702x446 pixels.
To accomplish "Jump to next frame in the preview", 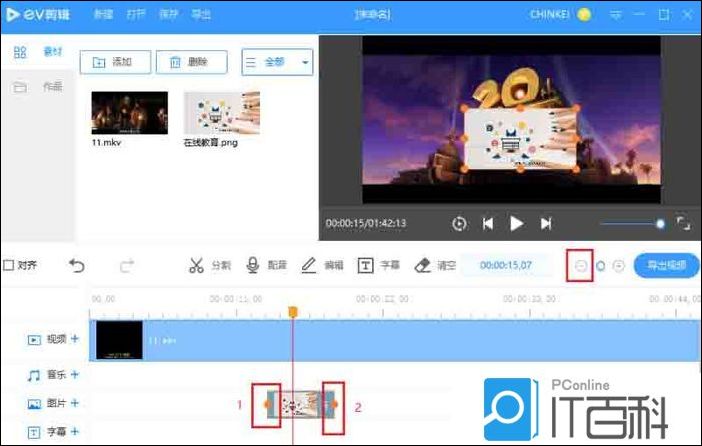I will [546, 223].
